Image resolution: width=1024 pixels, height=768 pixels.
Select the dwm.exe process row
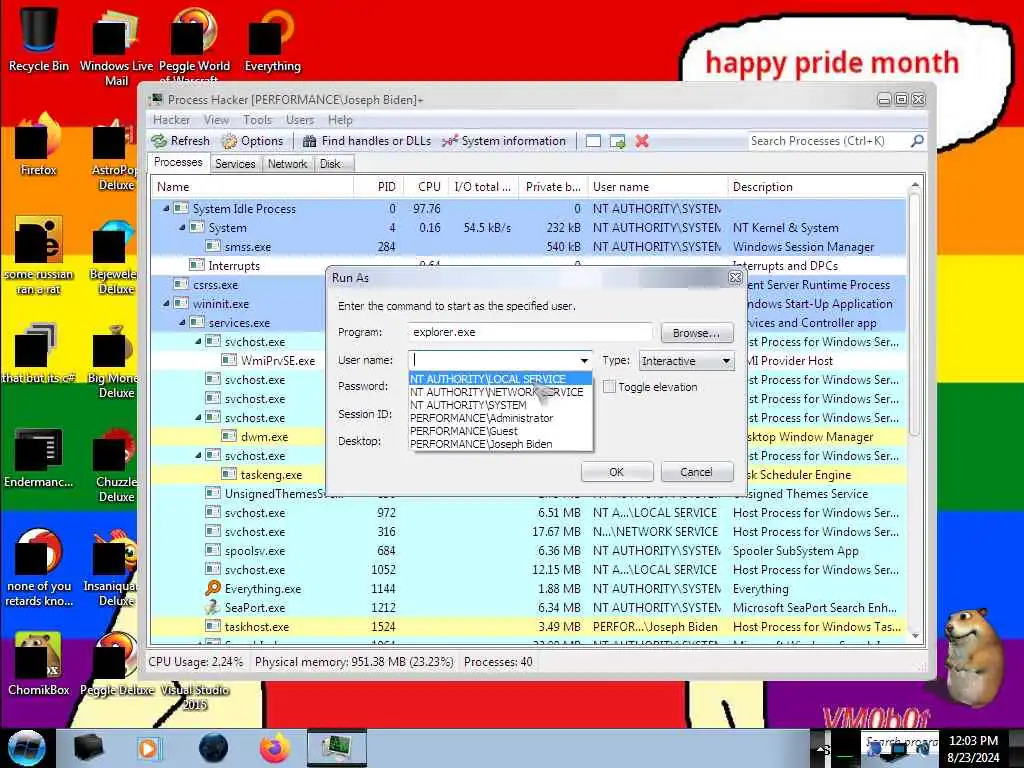(238, 436)
